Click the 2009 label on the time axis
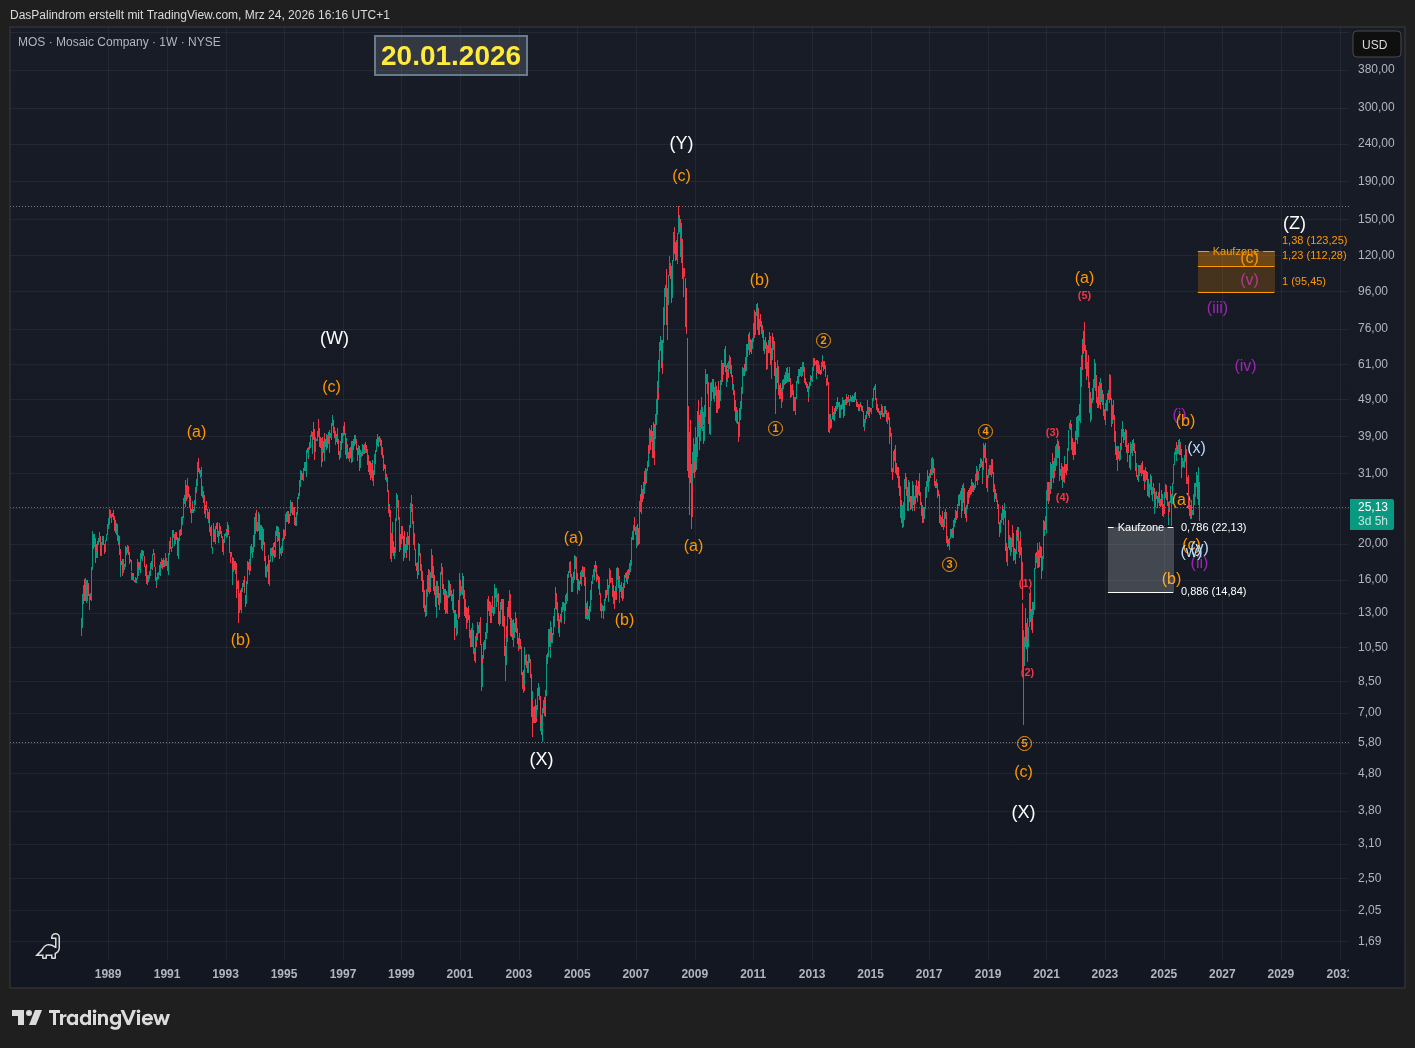Image resolution: width=1415 pixels, height=1048 pixels. (x=694, y=974)
